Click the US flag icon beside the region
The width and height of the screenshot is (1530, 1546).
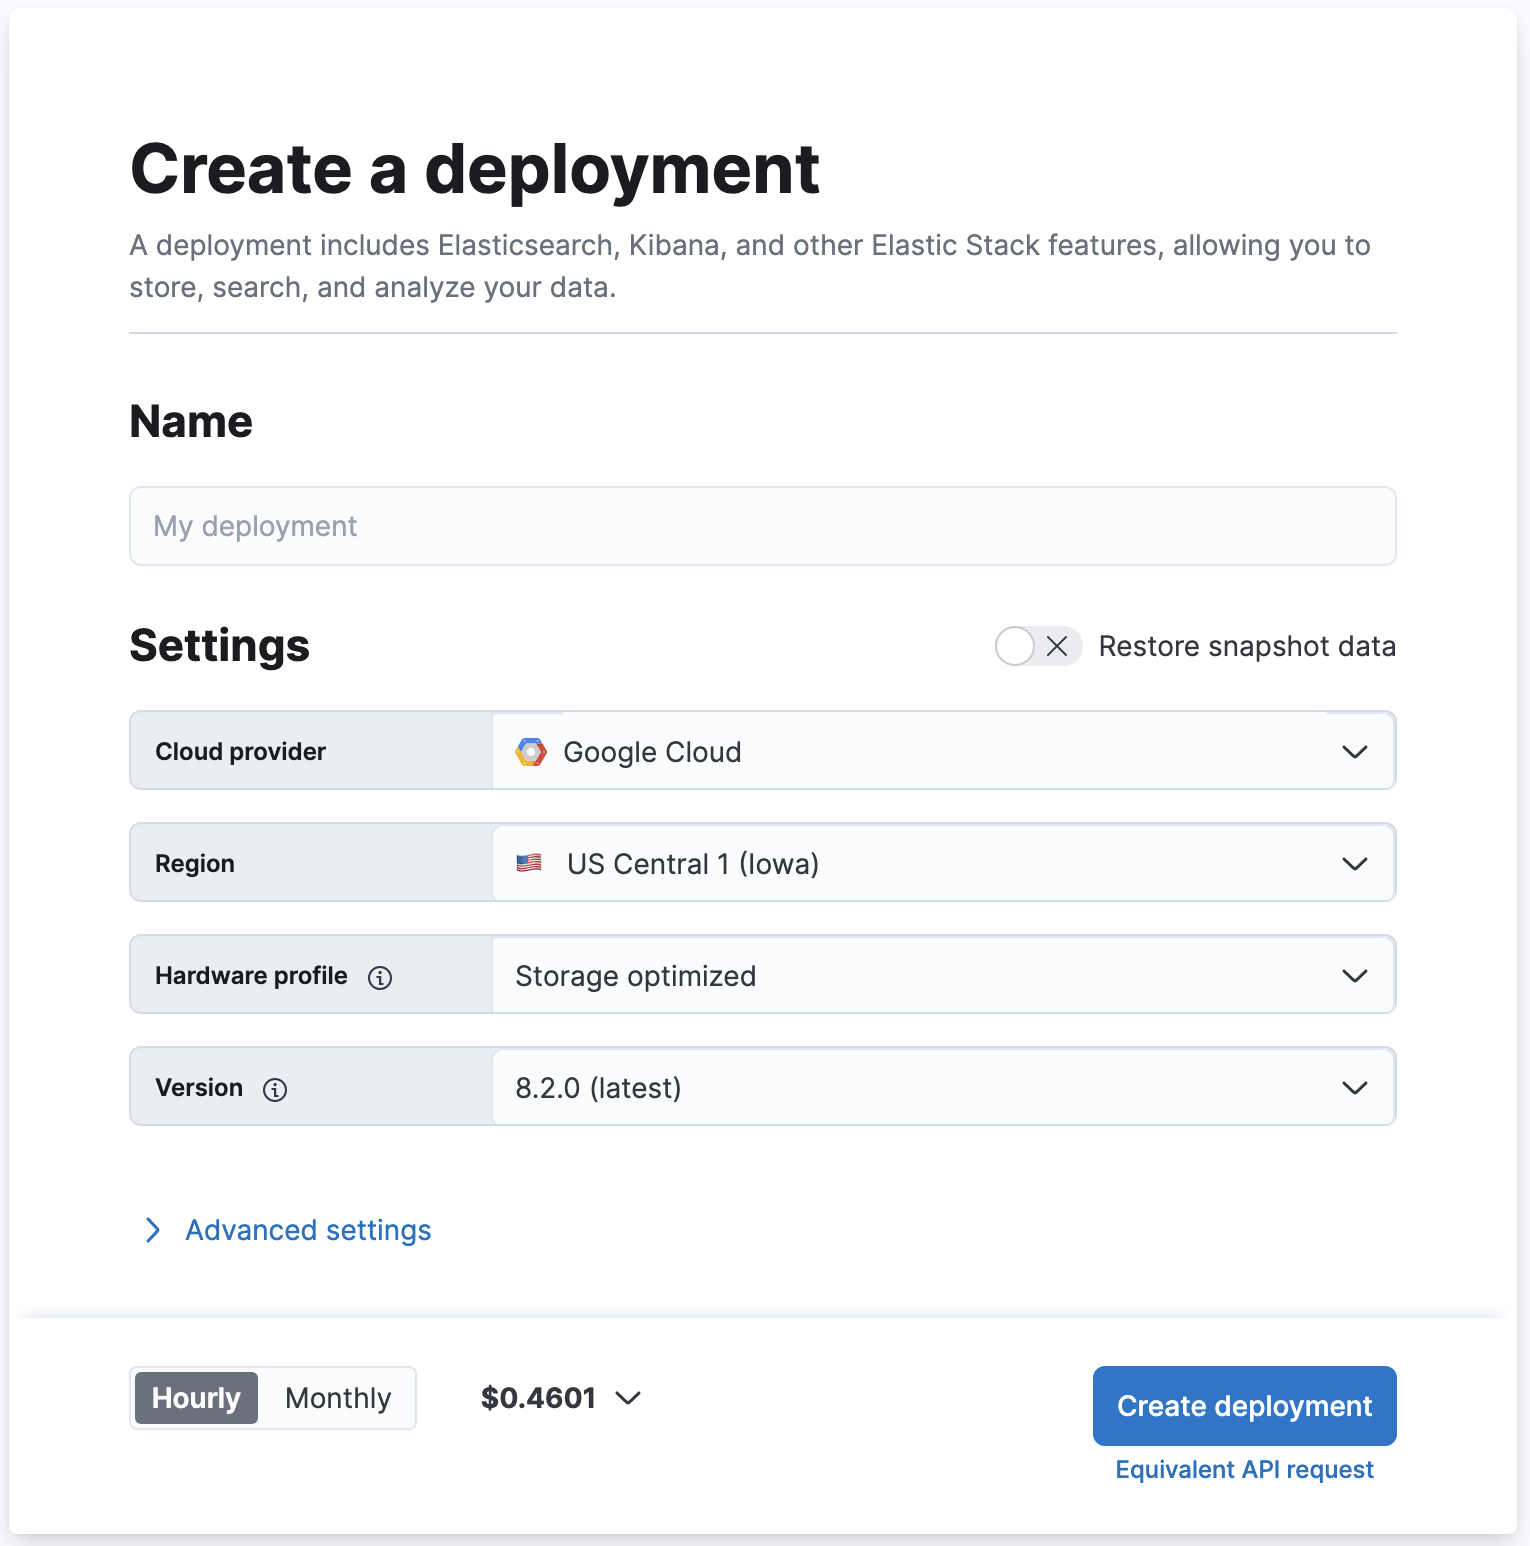point(531,863)
